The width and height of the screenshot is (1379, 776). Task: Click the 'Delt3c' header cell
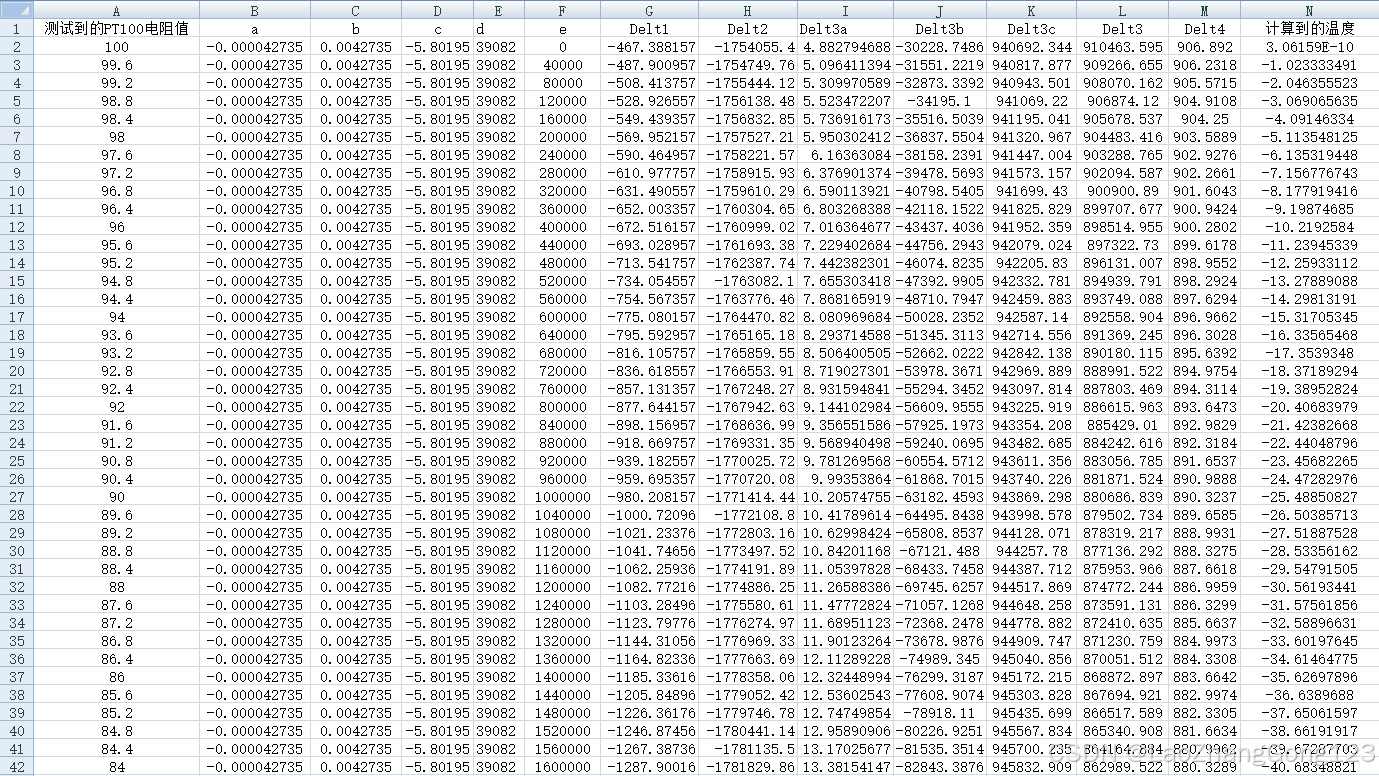click(x=1032, y=29)
